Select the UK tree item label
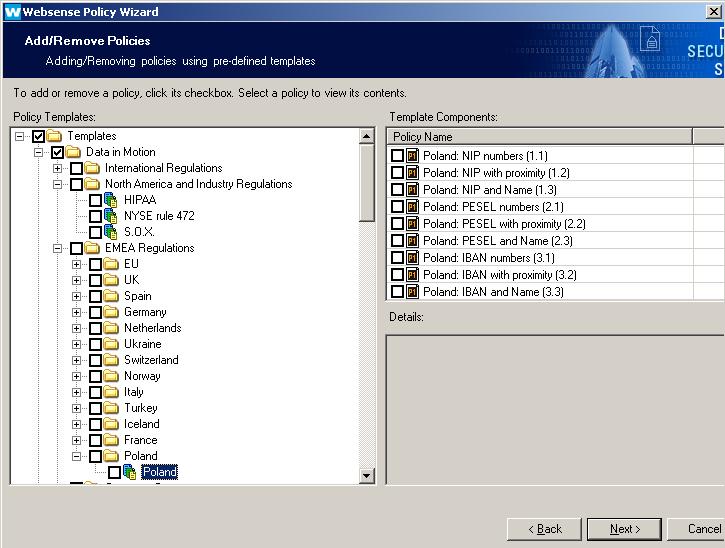The image size is (725, 548). tap(131, 280)
